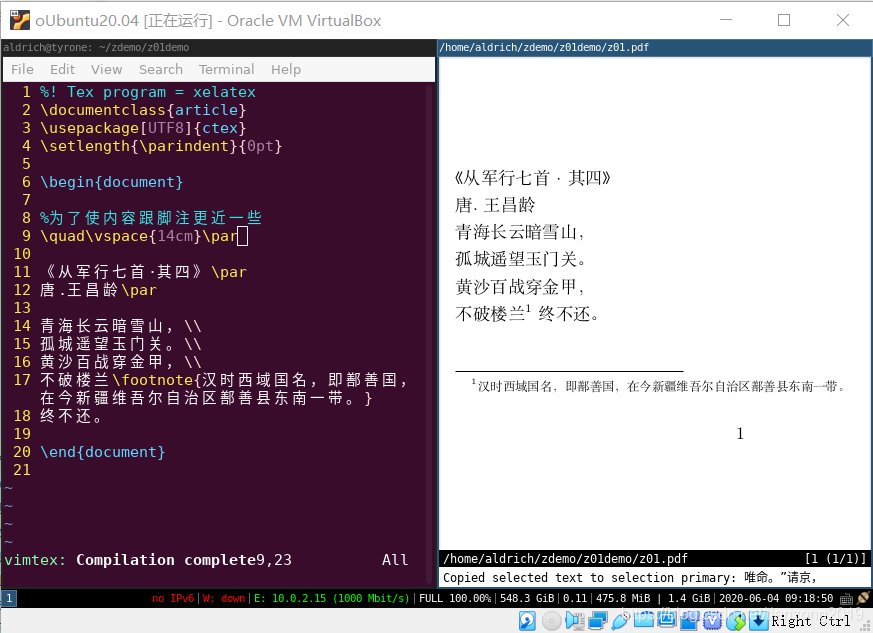Click the VirtualBox app icon in title bar
The height and width of the screenshot is (633, 873).
pyautogui.click(x=20, y=20)
